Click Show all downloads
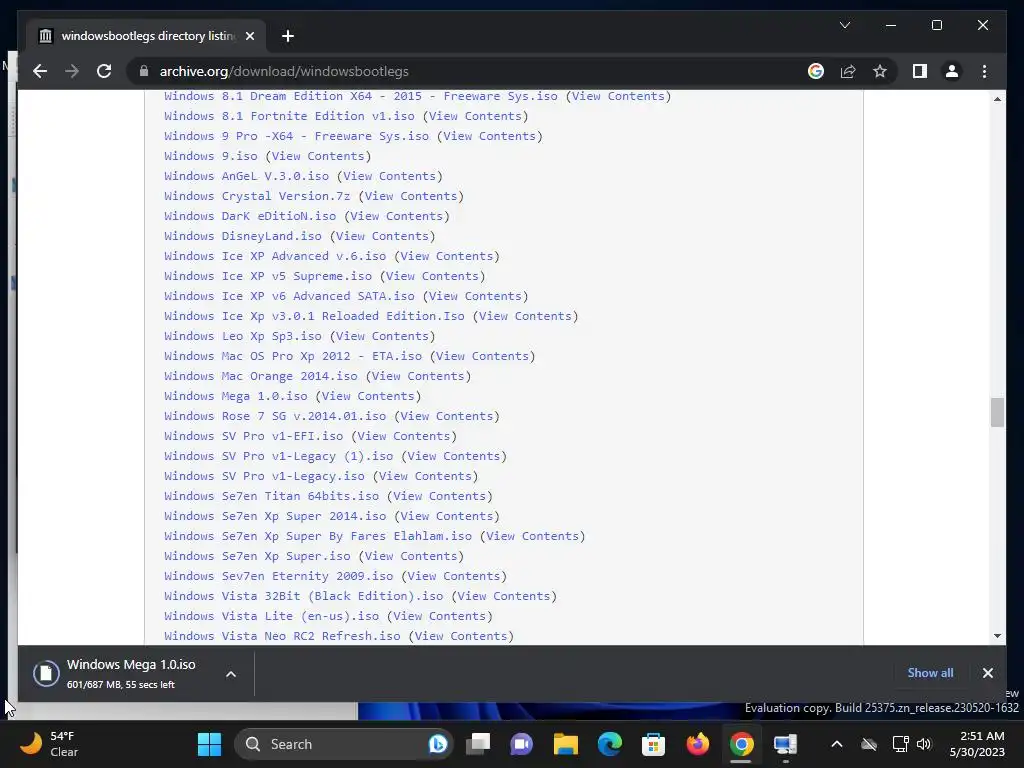The width and height of the screenshot is (1024, 768). click(930, 673)
